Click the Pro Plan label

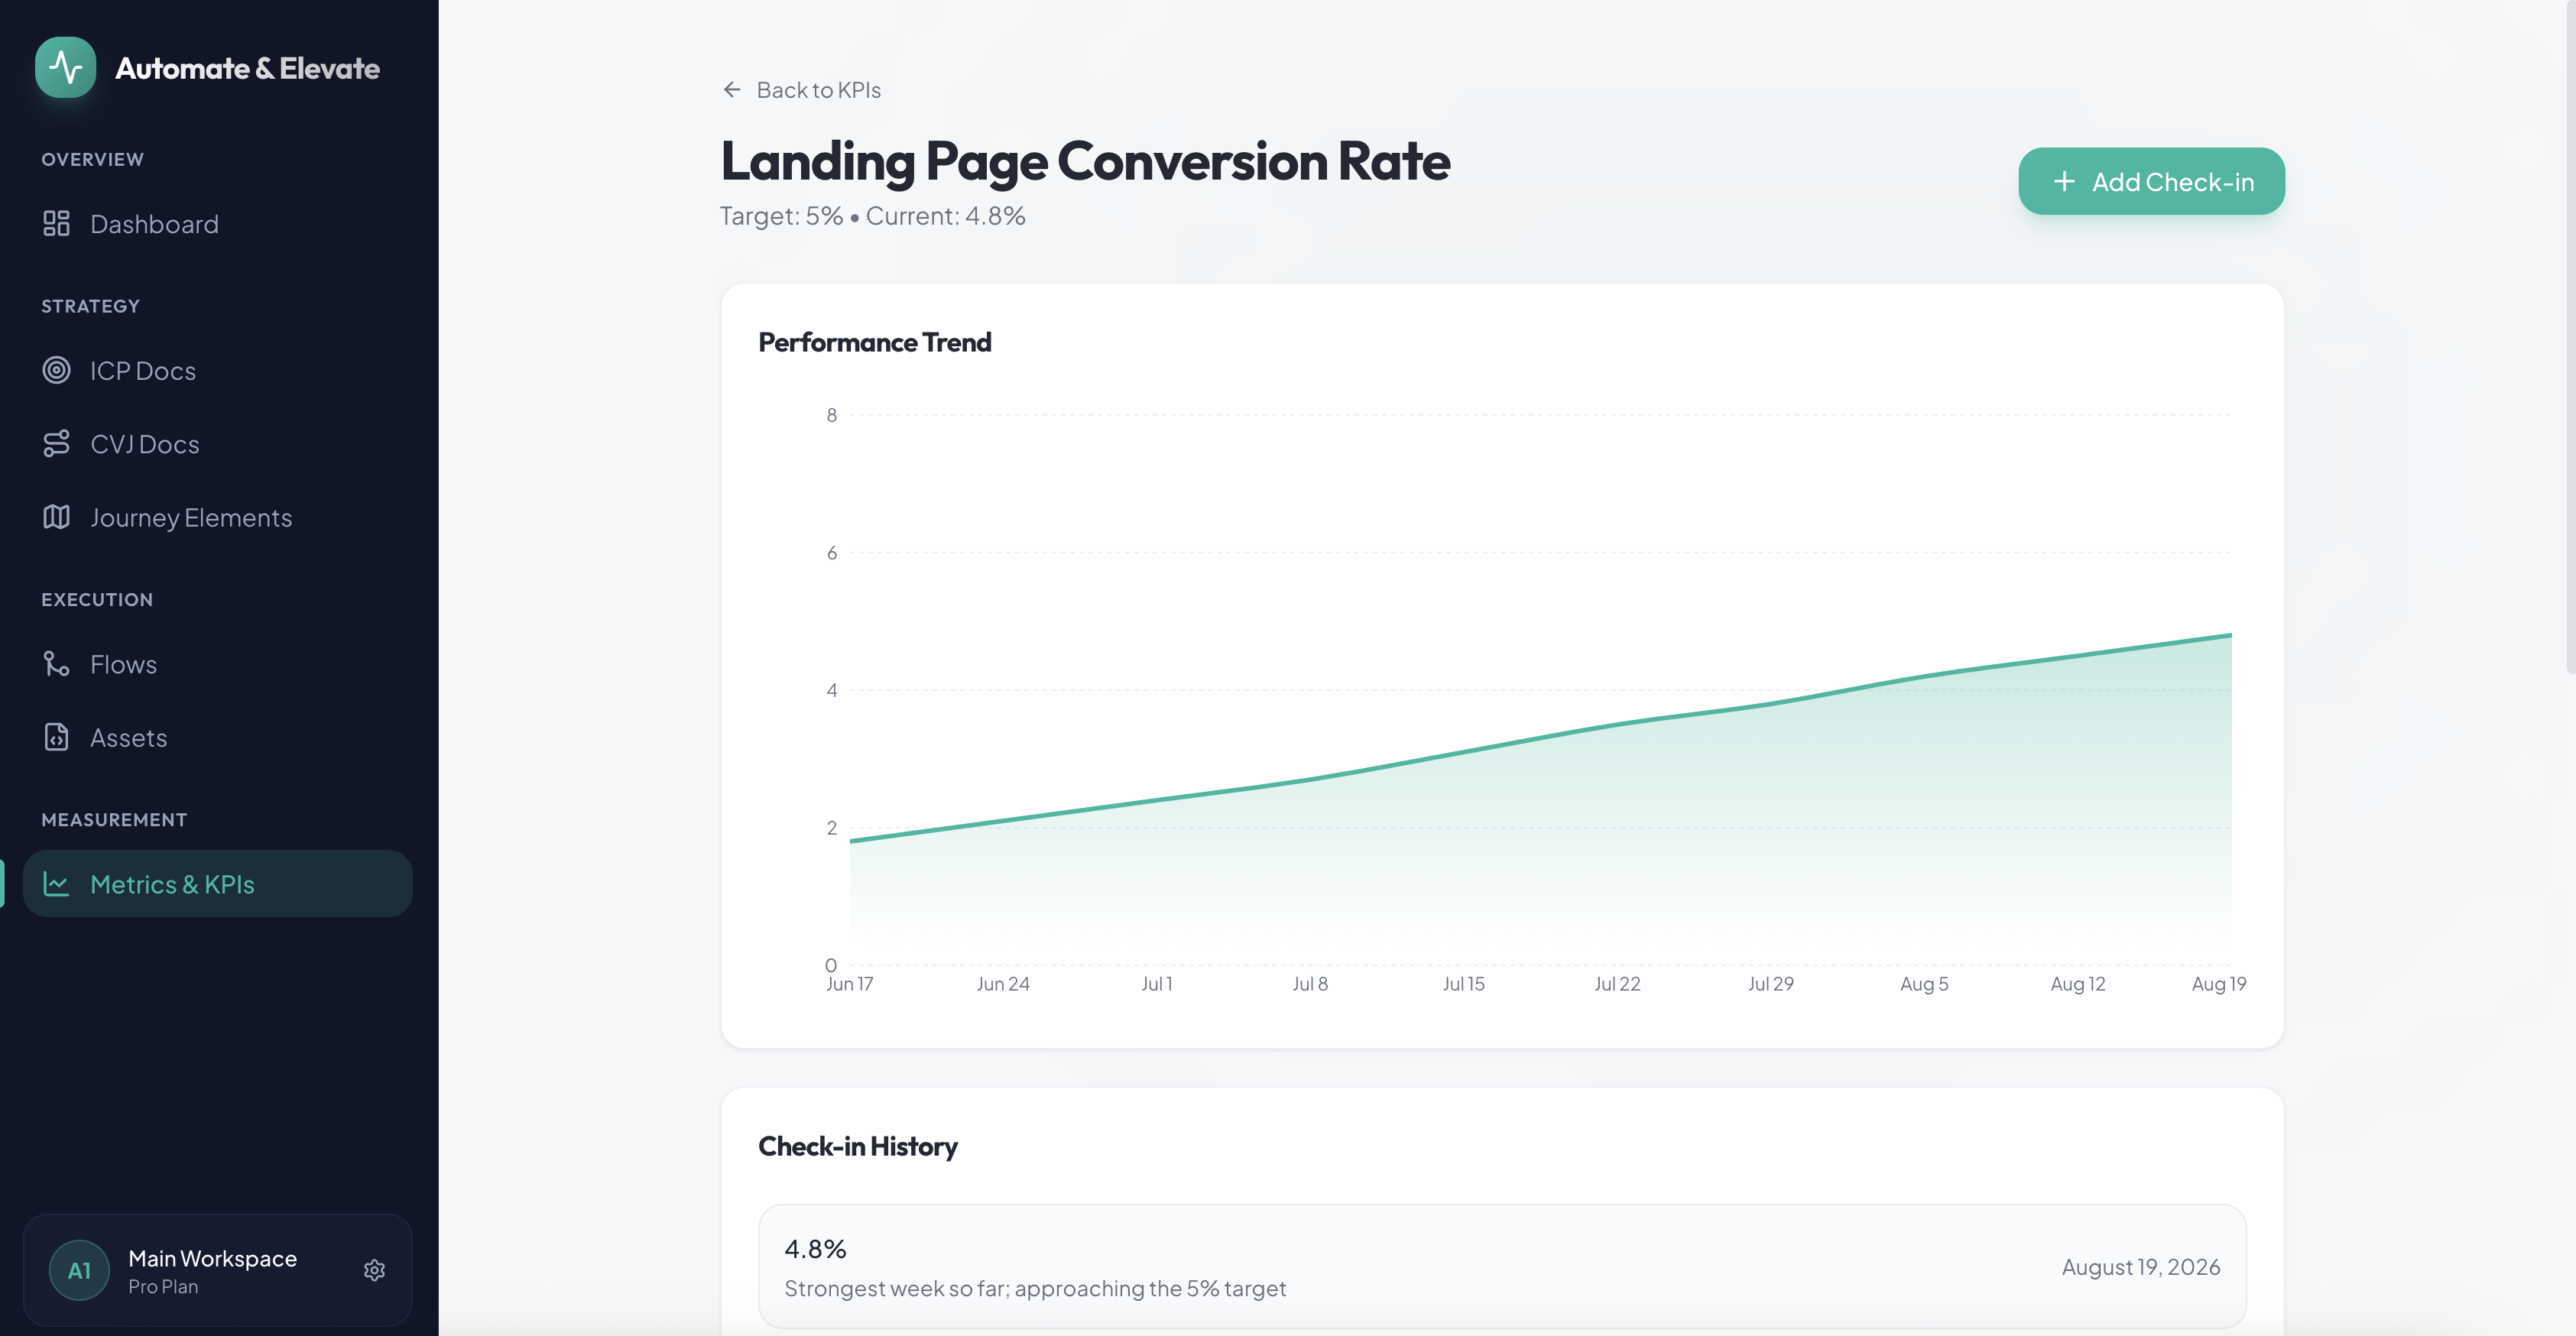click(163, 1287)
